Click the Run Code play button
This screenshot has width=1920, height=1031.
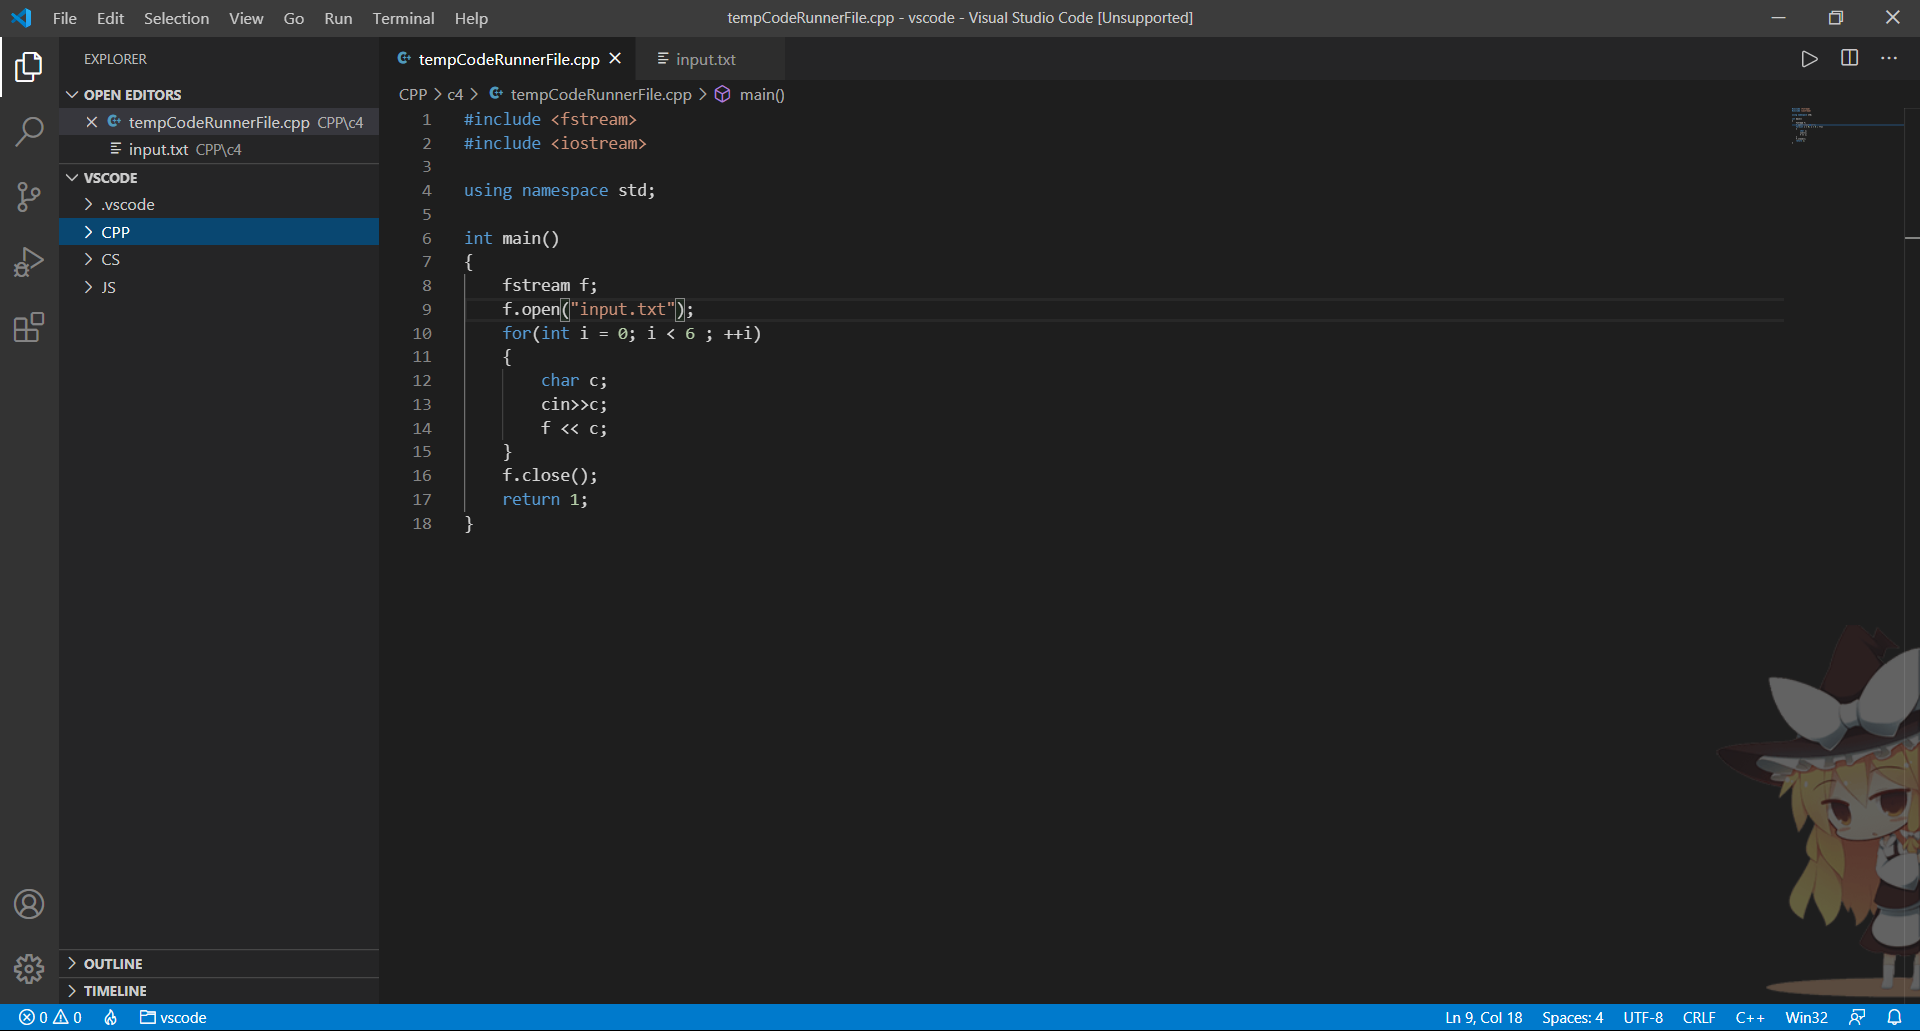pos(1809,59)
